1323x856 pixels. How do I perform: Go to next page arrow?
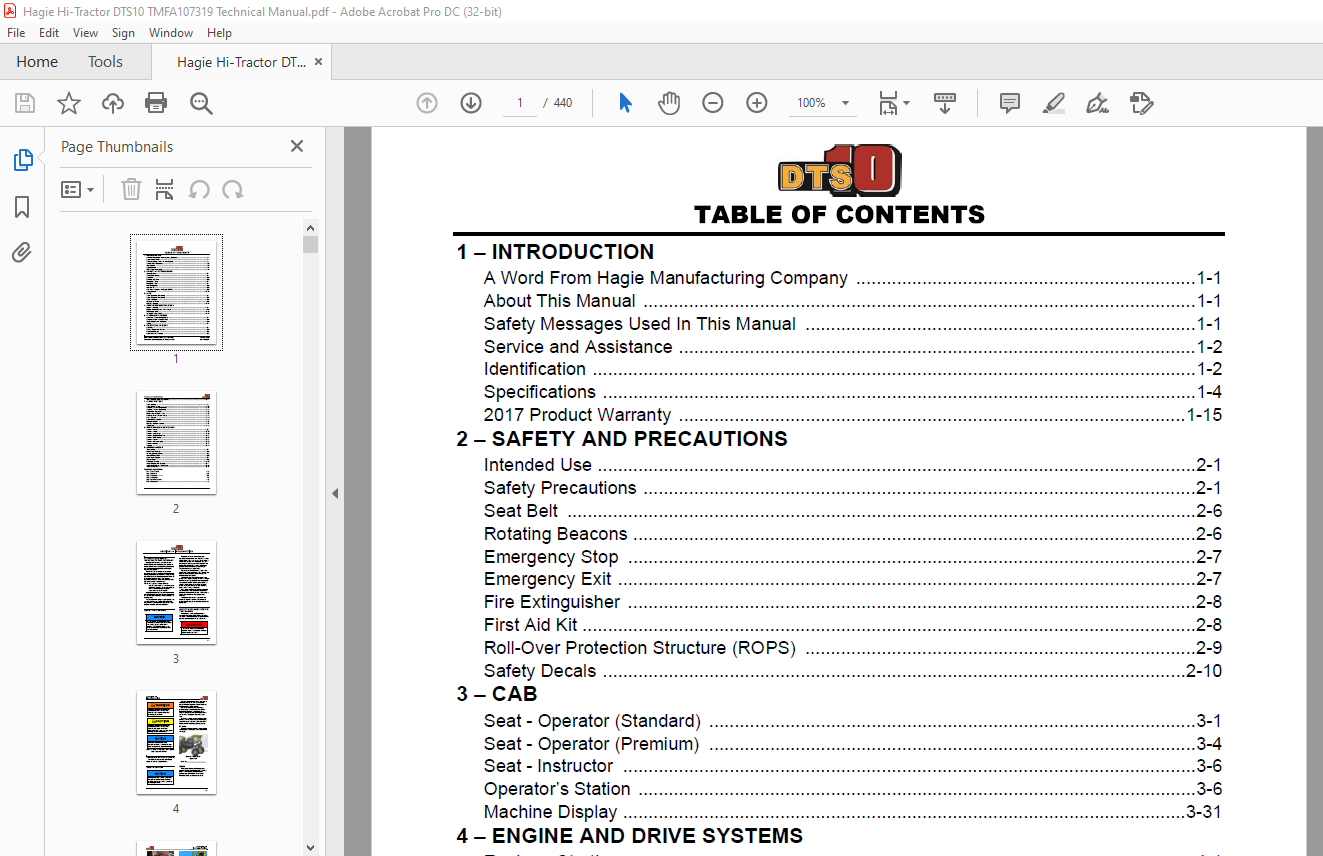(471, 103)
